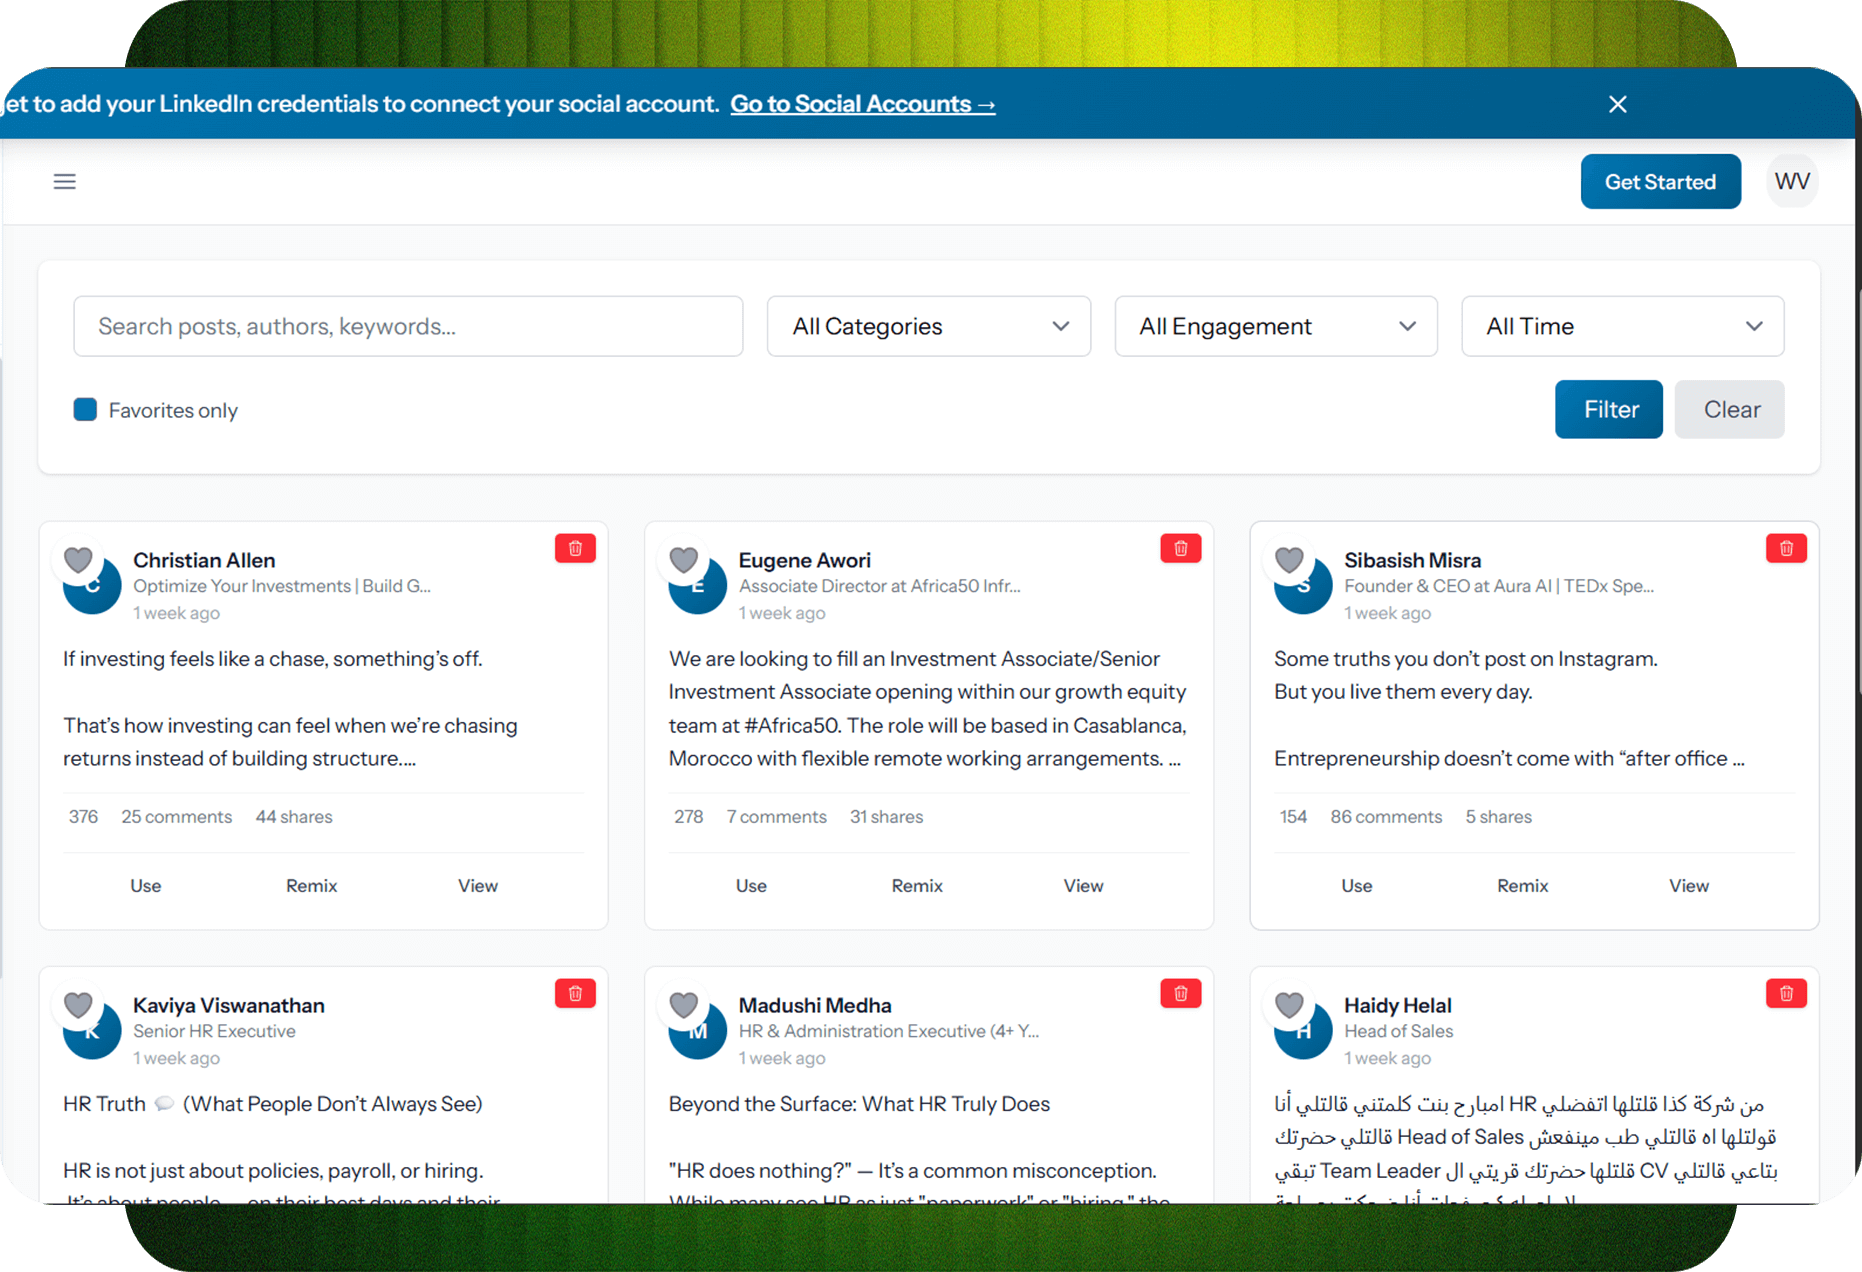Delete Eugene Awori's post with trash icon

pyautogui.click(x=1180, y=548)
